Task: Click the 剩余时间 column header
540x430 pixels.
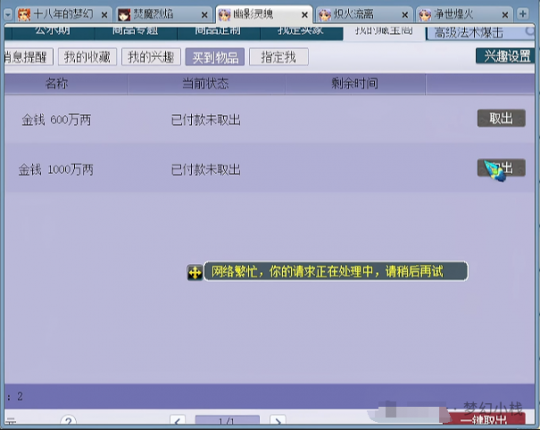Action: point(355,83)
